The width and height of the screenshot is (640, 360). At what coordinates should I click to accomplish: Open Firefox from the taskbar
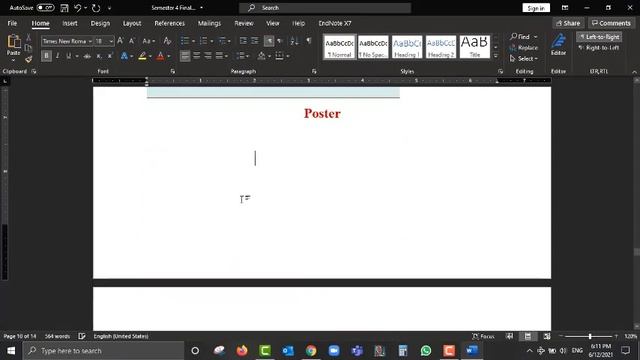click(x=242, y=351)
